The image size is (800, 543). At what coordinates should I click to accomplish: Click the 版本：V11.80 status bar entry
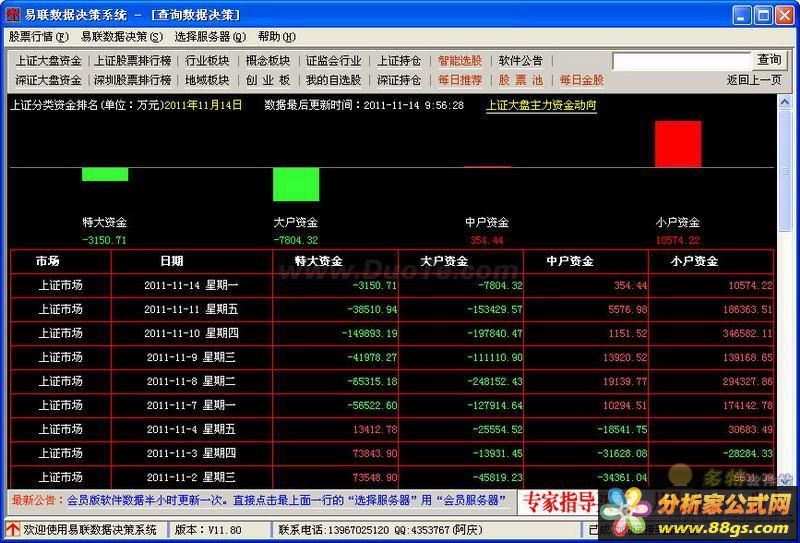[x=208, y=530]
